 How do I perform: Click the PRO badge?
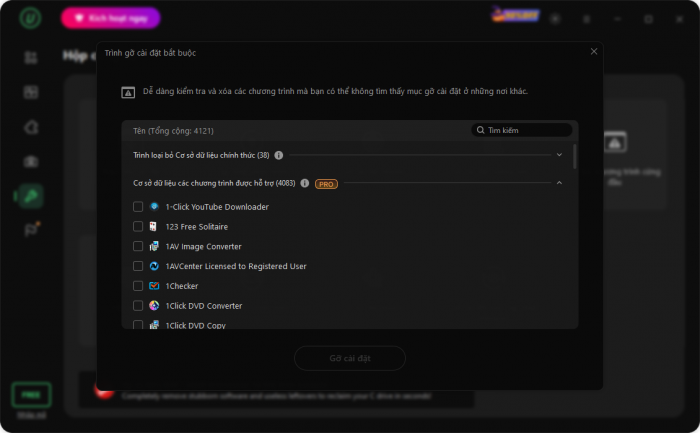point(326,184)
